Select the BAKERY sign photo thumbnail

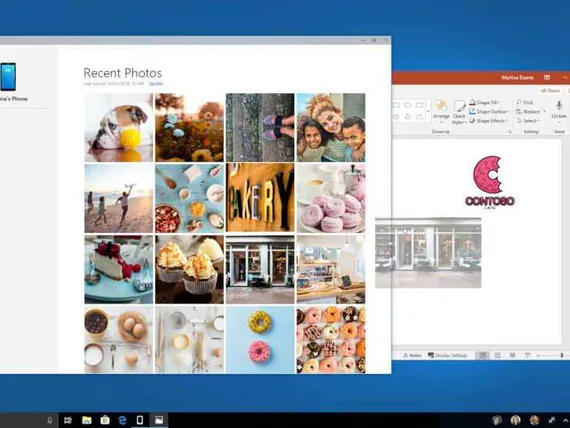(260, 198)
